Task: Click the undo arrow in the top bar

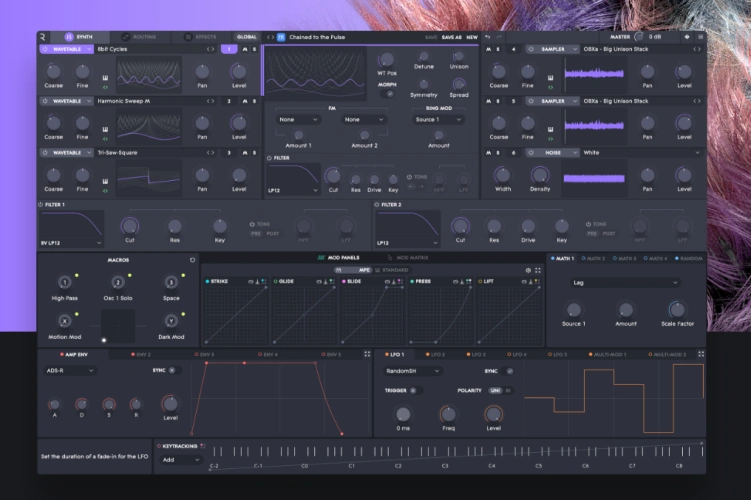Action: [x=487, y=37]
